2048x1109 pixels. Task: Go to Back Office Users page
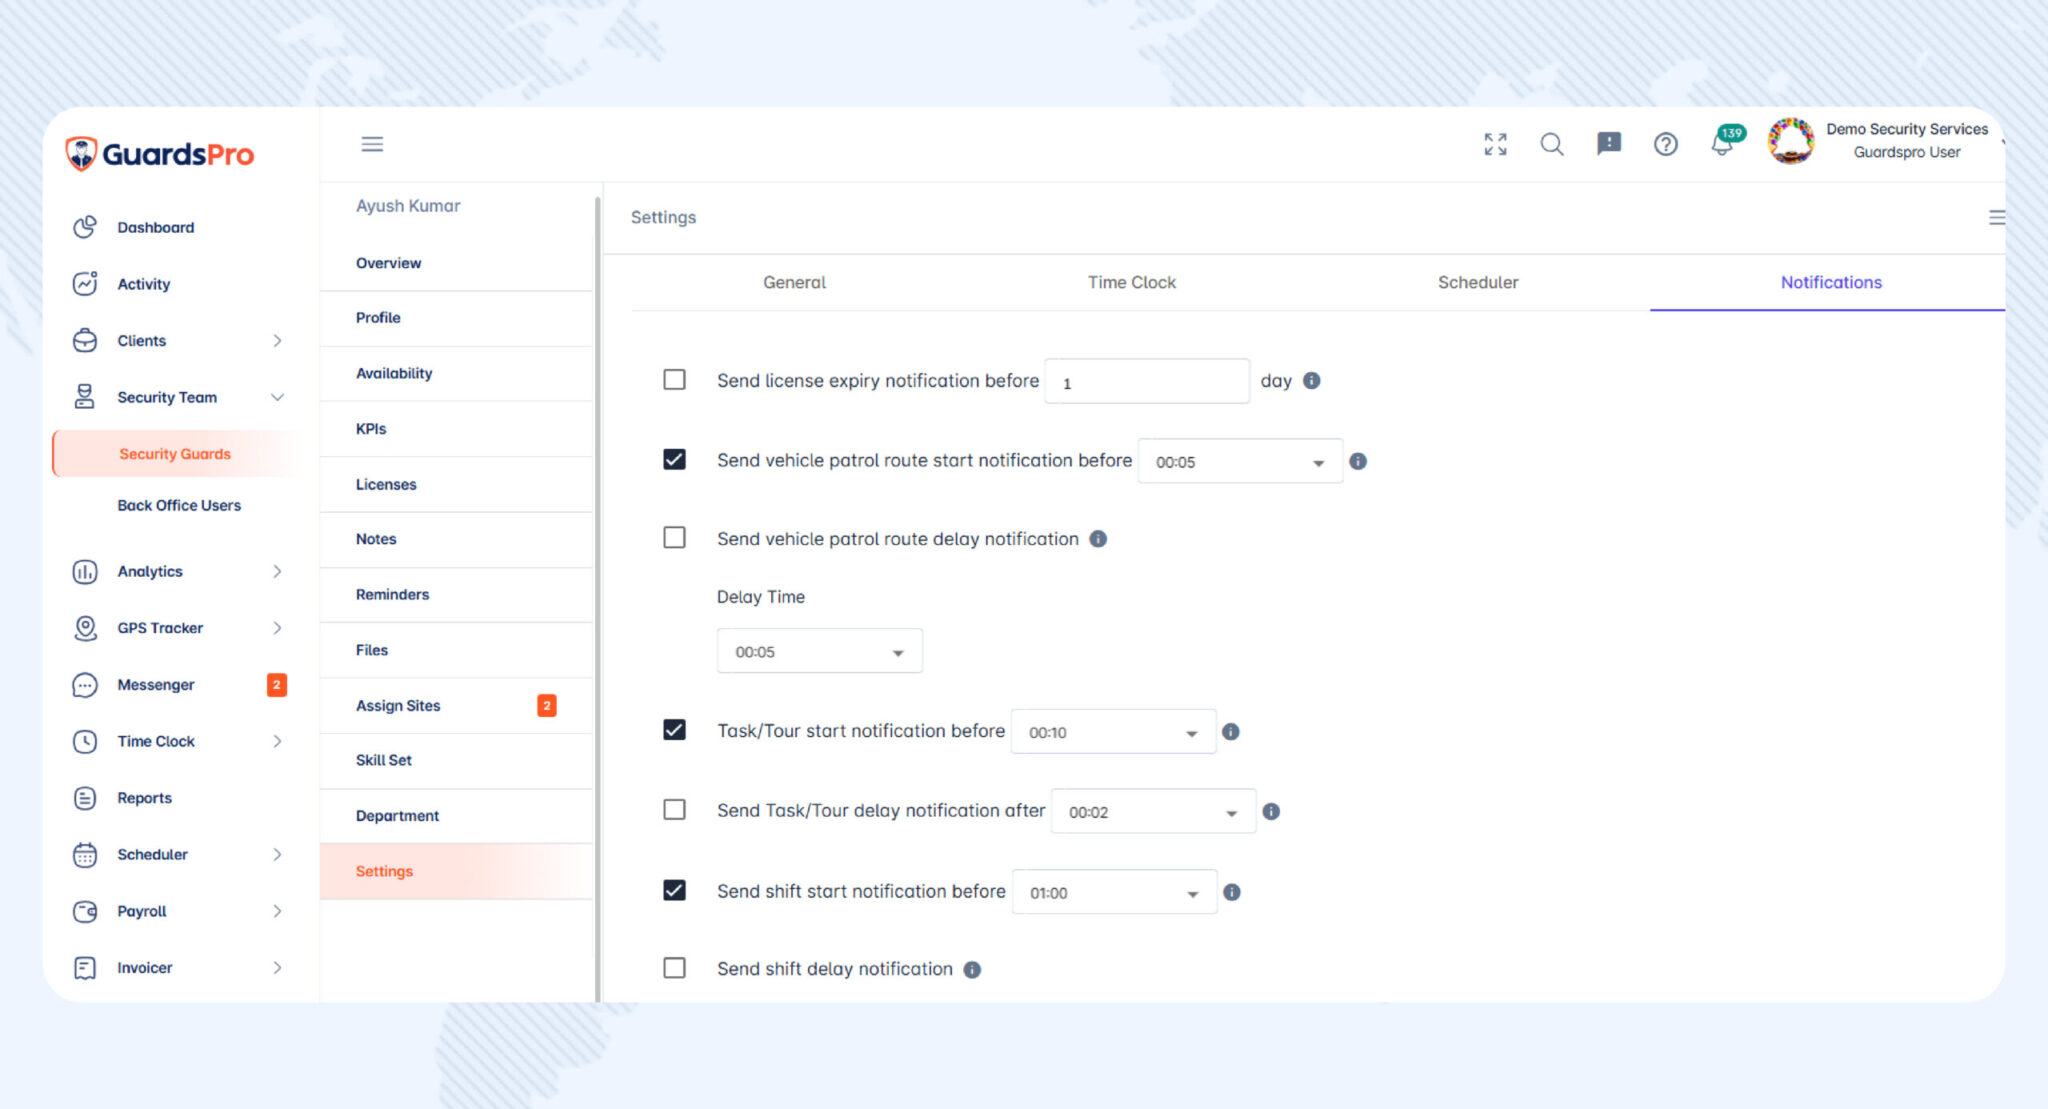179,505
